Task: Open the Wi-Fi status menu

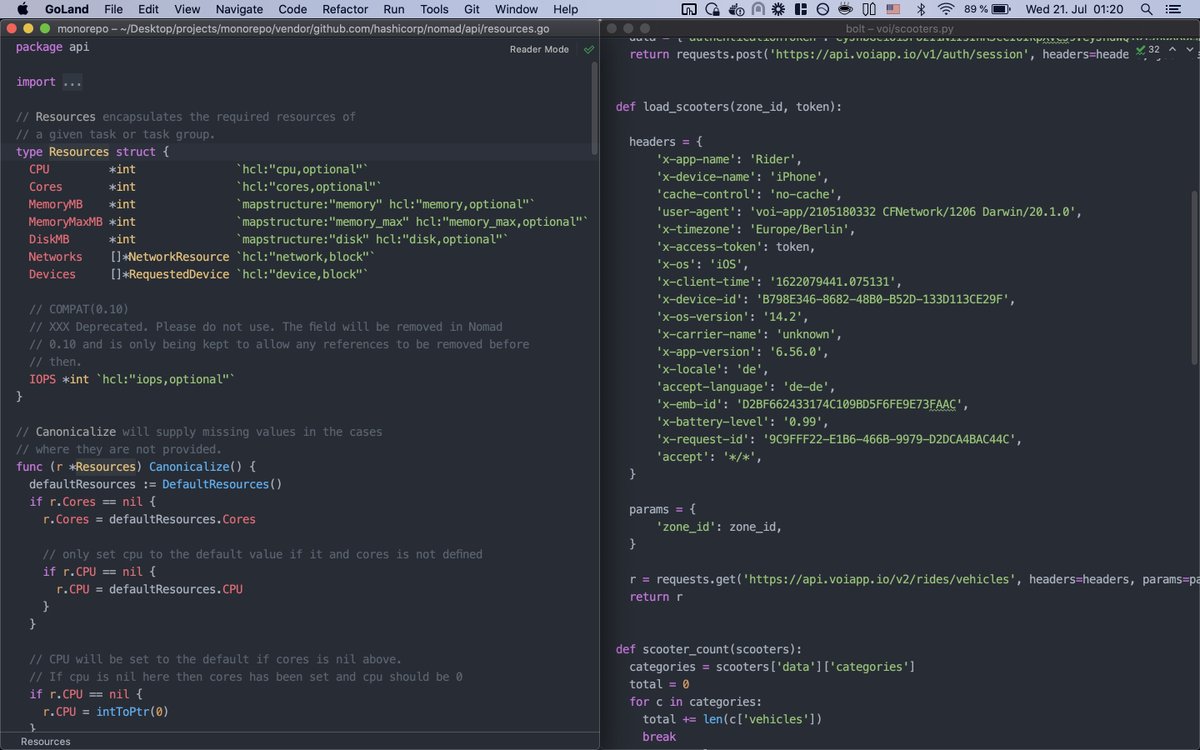Action: tap(946, 9)
